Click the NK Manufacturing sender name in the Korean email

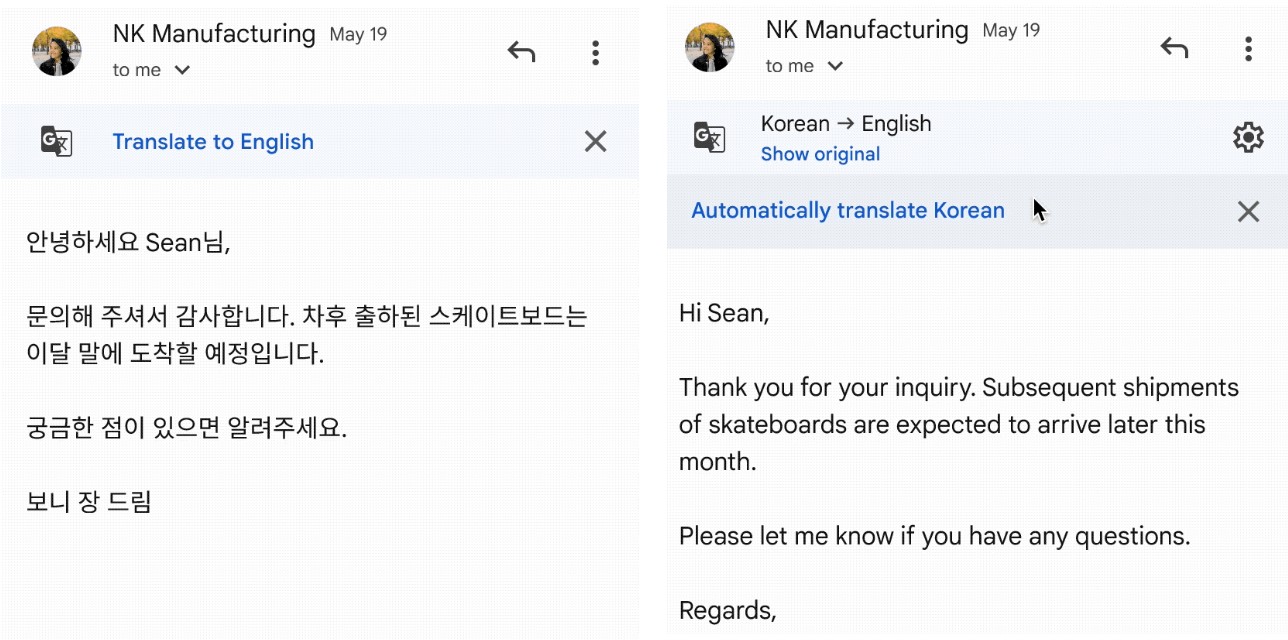pos(214,34)
